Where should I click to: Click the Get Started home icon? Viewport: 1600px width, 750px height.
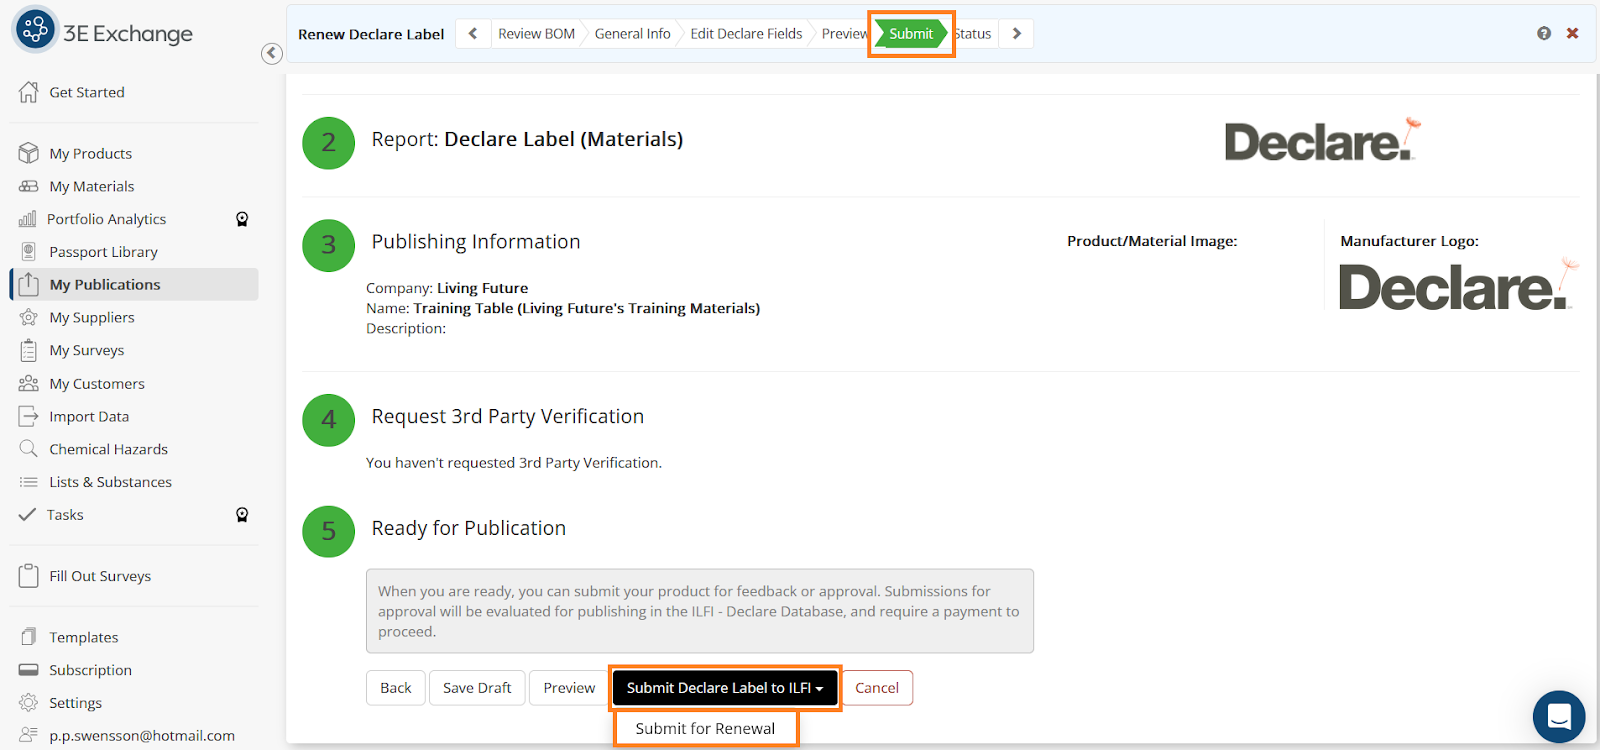(x=28, y=92)
